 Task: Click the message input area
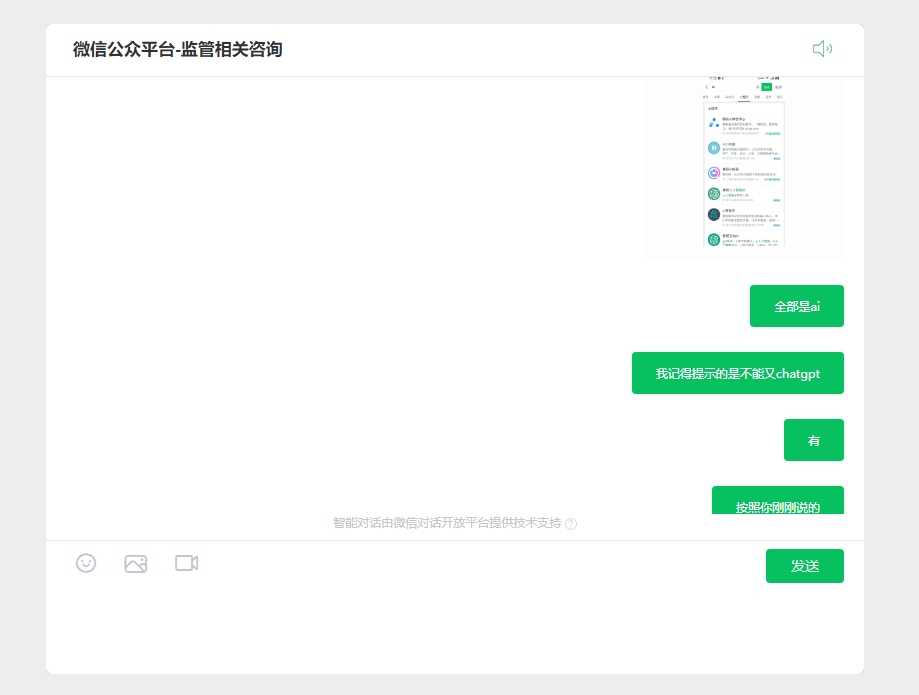(455, 627)
